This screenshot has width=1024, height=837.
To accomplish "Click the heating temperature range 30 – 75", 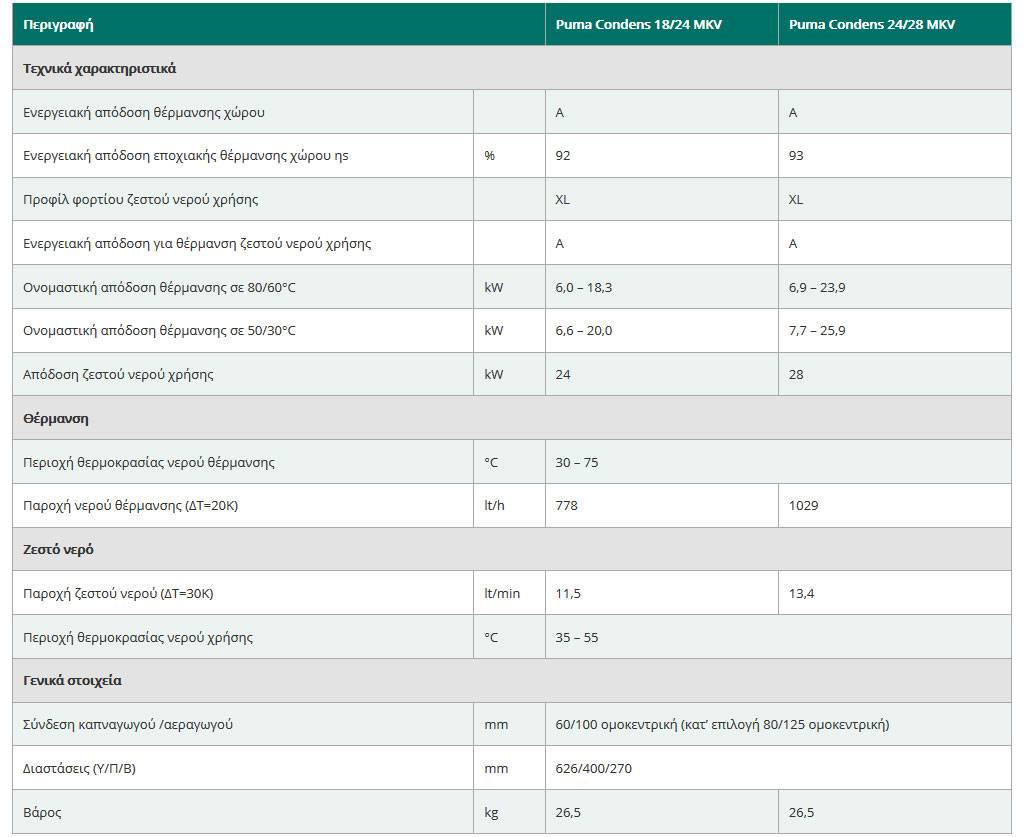I will (577, 462).
